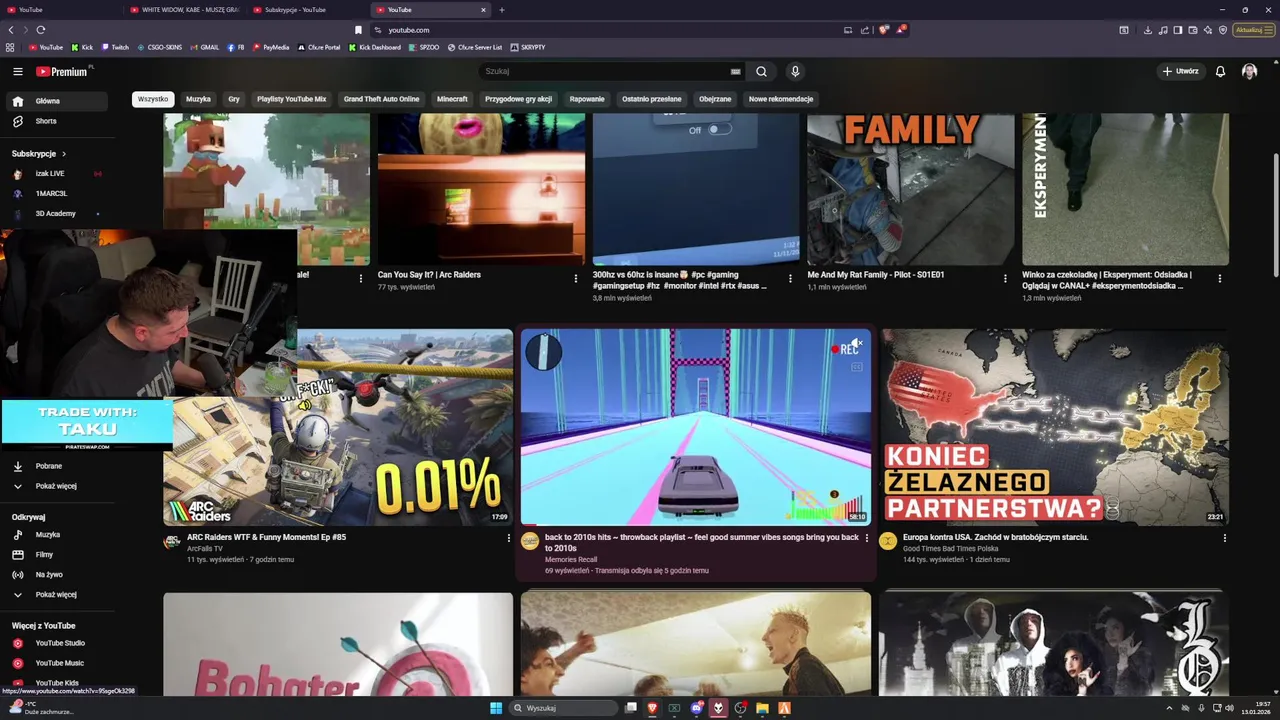Click the Utwórz create button

coord(1180,71)
